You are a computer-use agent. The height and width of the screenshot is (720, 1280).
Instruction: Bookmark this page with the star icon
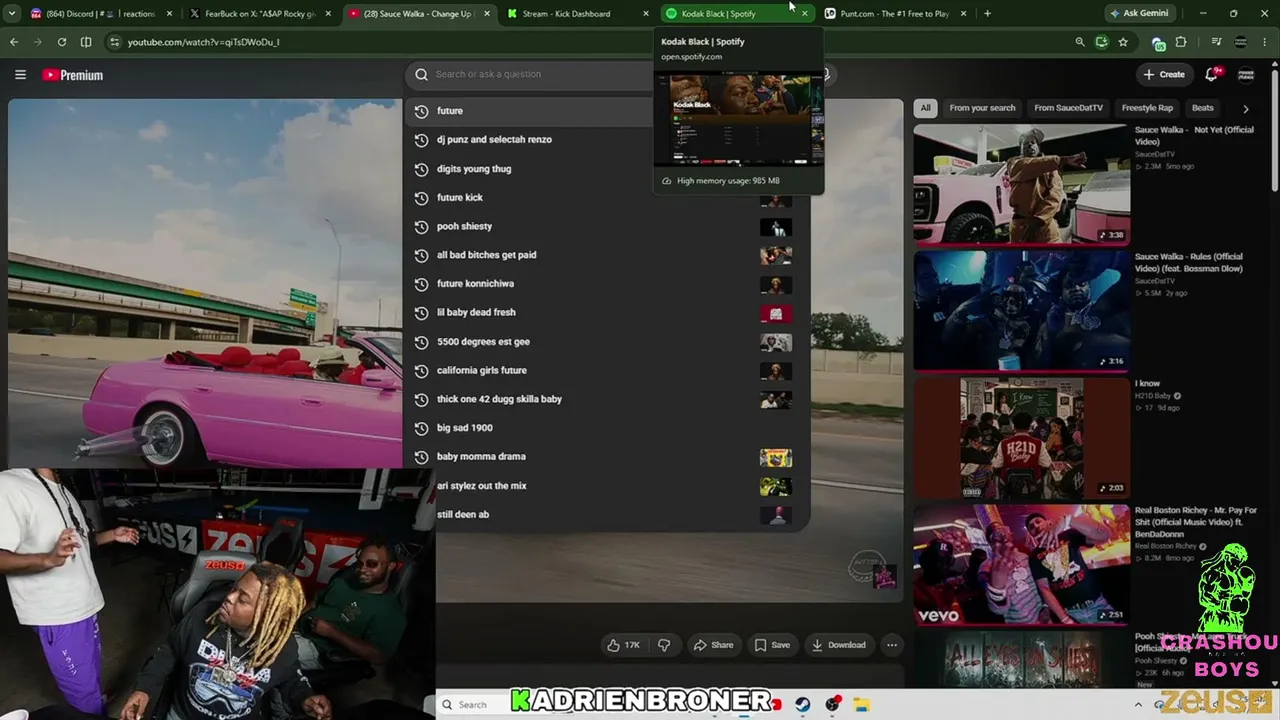coord(1123,42)
